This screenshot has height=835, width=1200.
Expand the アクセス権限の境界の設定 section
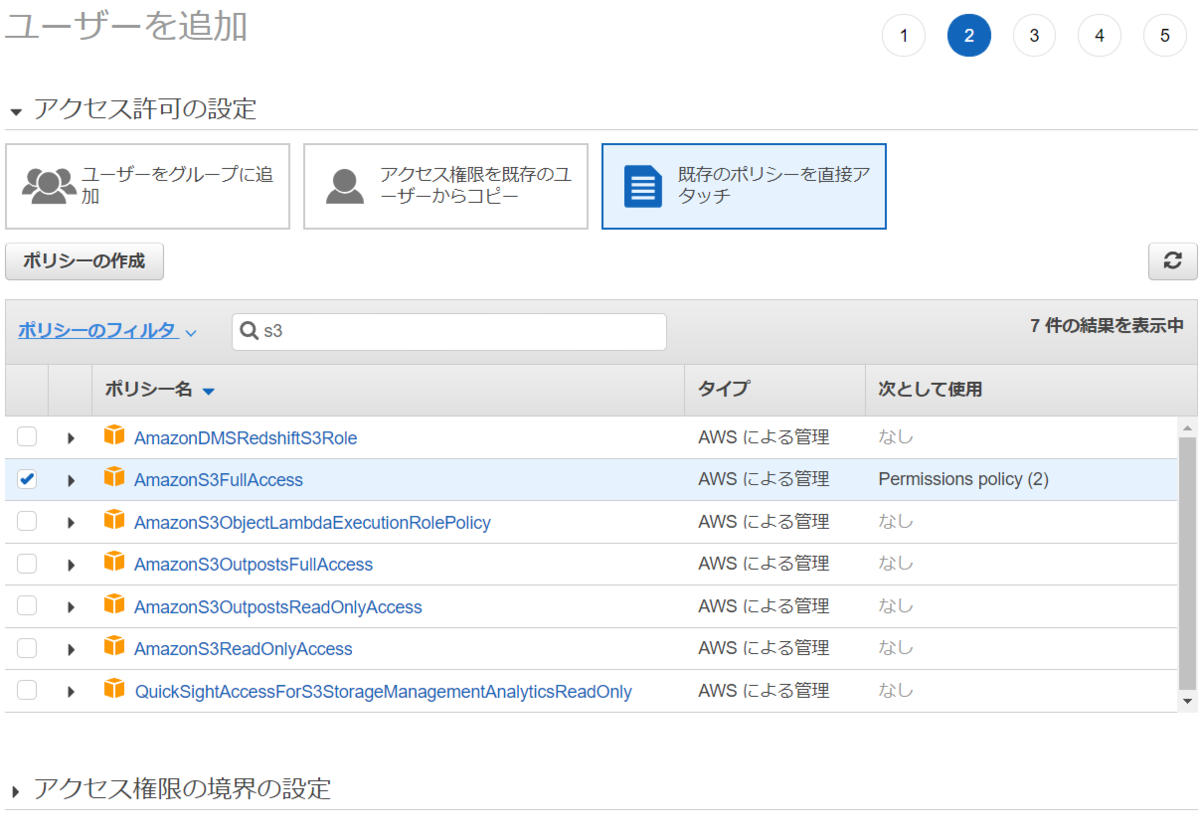pyautogui.click(x=16, y=791)
